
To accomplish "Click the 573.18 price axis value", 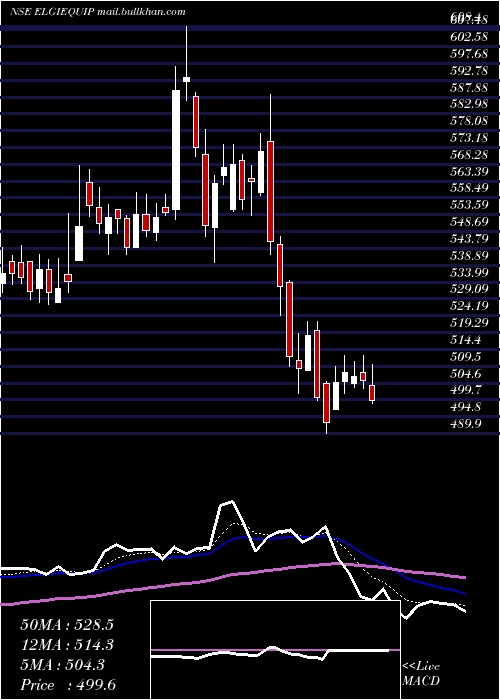I will [469, 138].
